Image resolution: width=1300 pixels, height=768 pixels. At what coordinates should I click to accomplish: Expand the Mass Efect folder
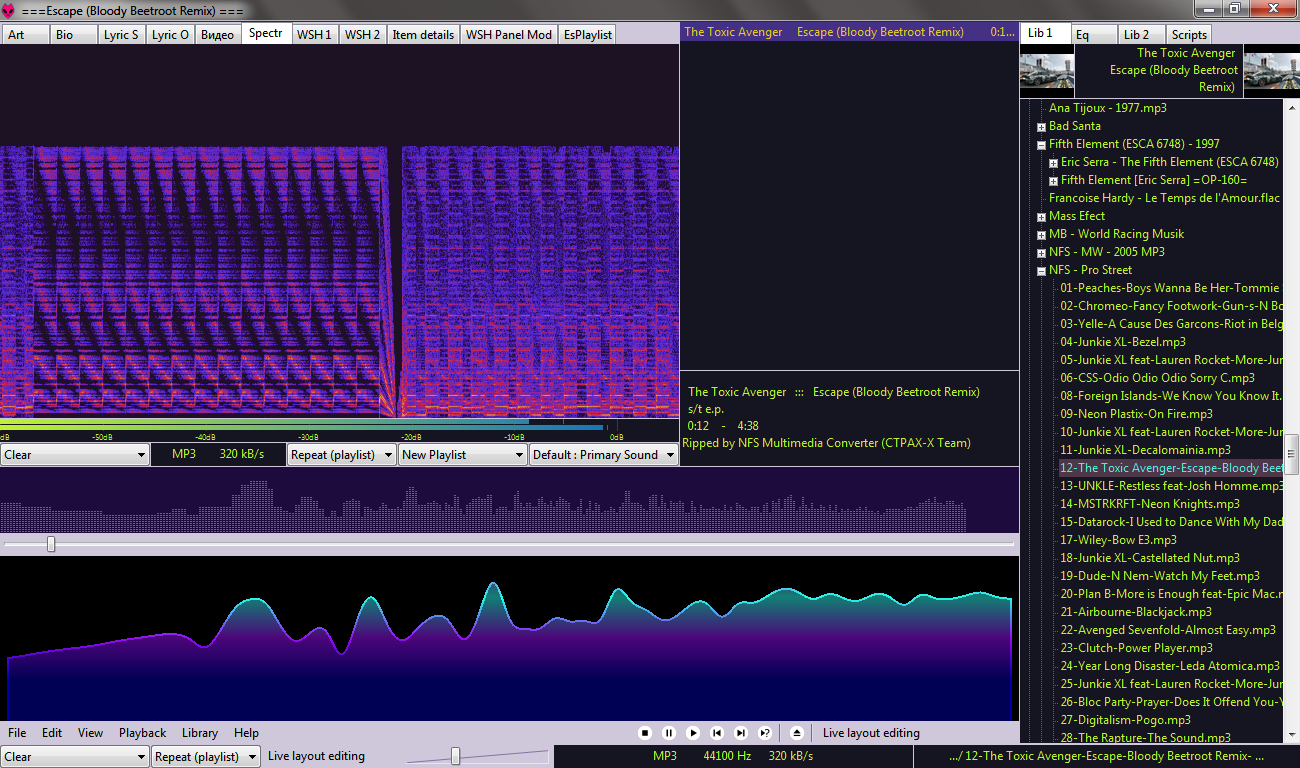1041,217
